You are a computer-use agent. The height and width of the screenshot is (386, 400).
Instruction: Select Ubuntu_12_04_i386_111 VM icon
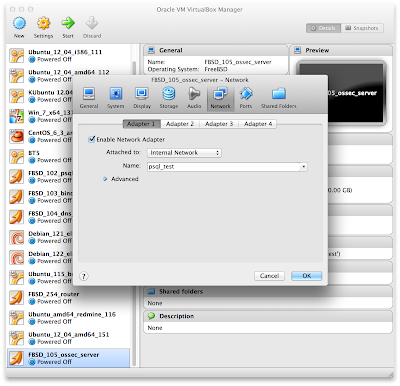pyautogui.click(x=17, y=56)
